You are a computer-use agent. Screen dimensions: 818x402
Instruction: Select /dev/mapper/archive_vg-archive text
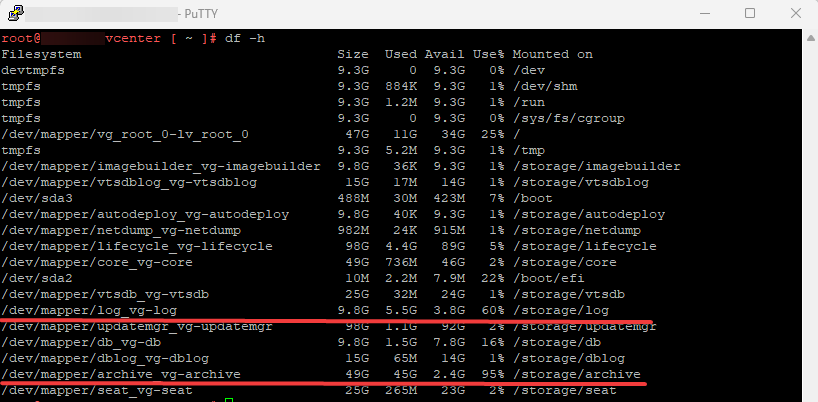tap(121, 374)
